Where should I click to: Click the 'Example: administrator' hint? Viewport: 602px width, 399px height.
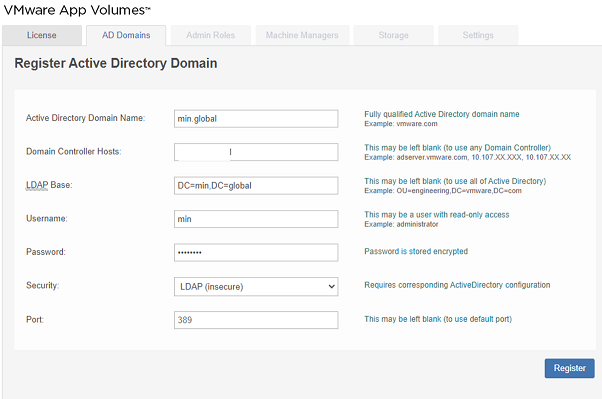point(401,224)
